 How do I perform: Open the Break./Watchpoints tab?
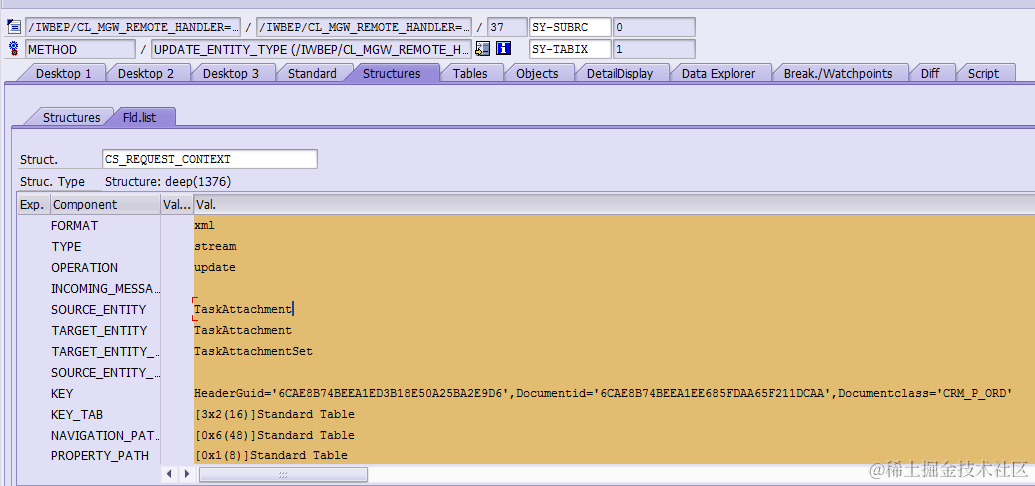(x=838, y=73)
